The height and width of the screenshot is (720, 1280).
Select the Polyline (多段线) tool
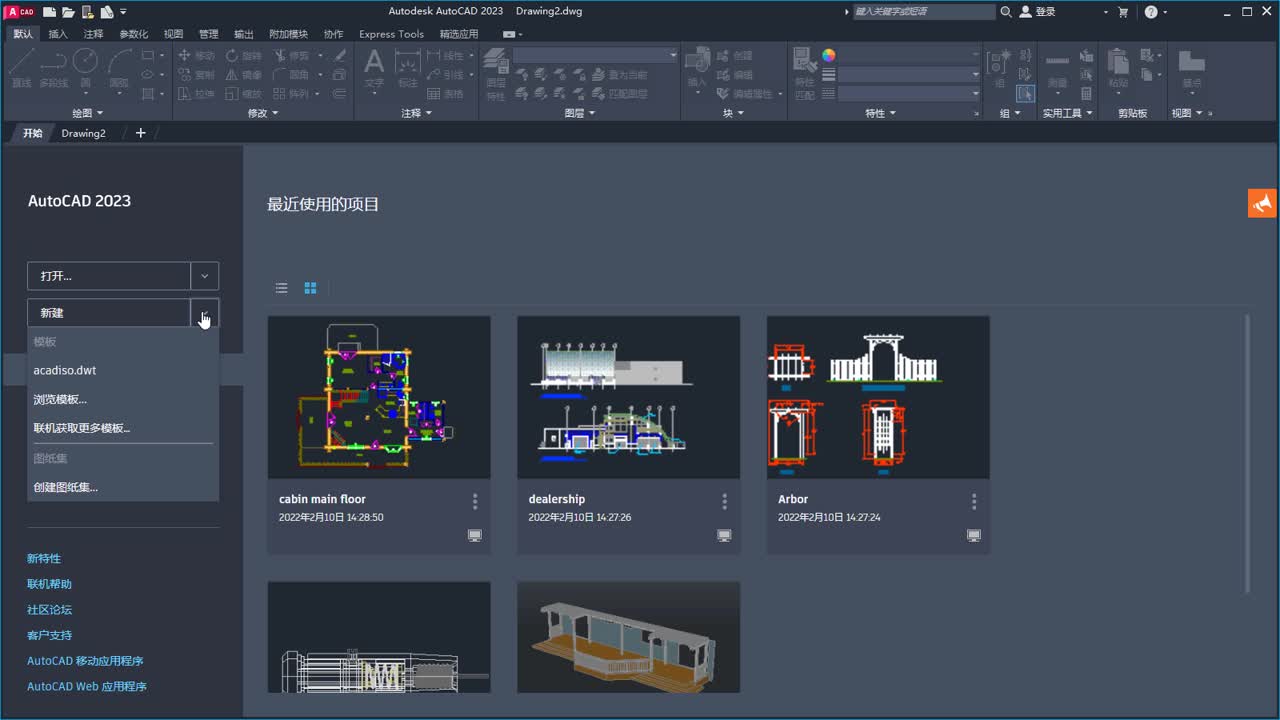point(54,69)
